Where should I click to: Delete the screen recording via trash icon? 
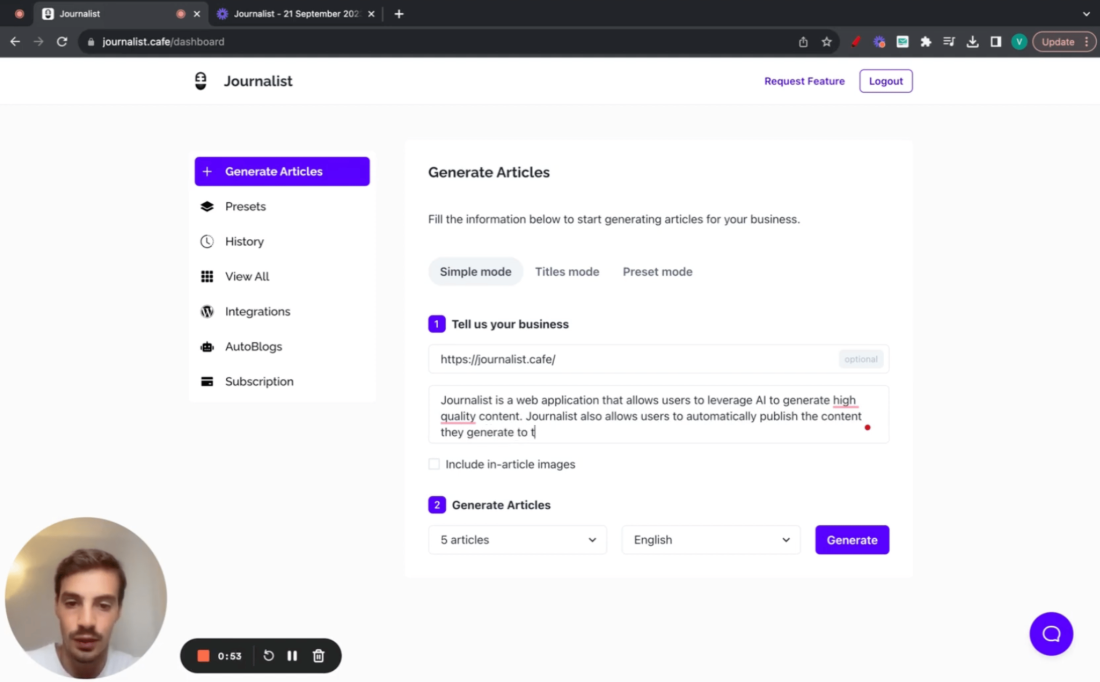[x=318, y=656]
